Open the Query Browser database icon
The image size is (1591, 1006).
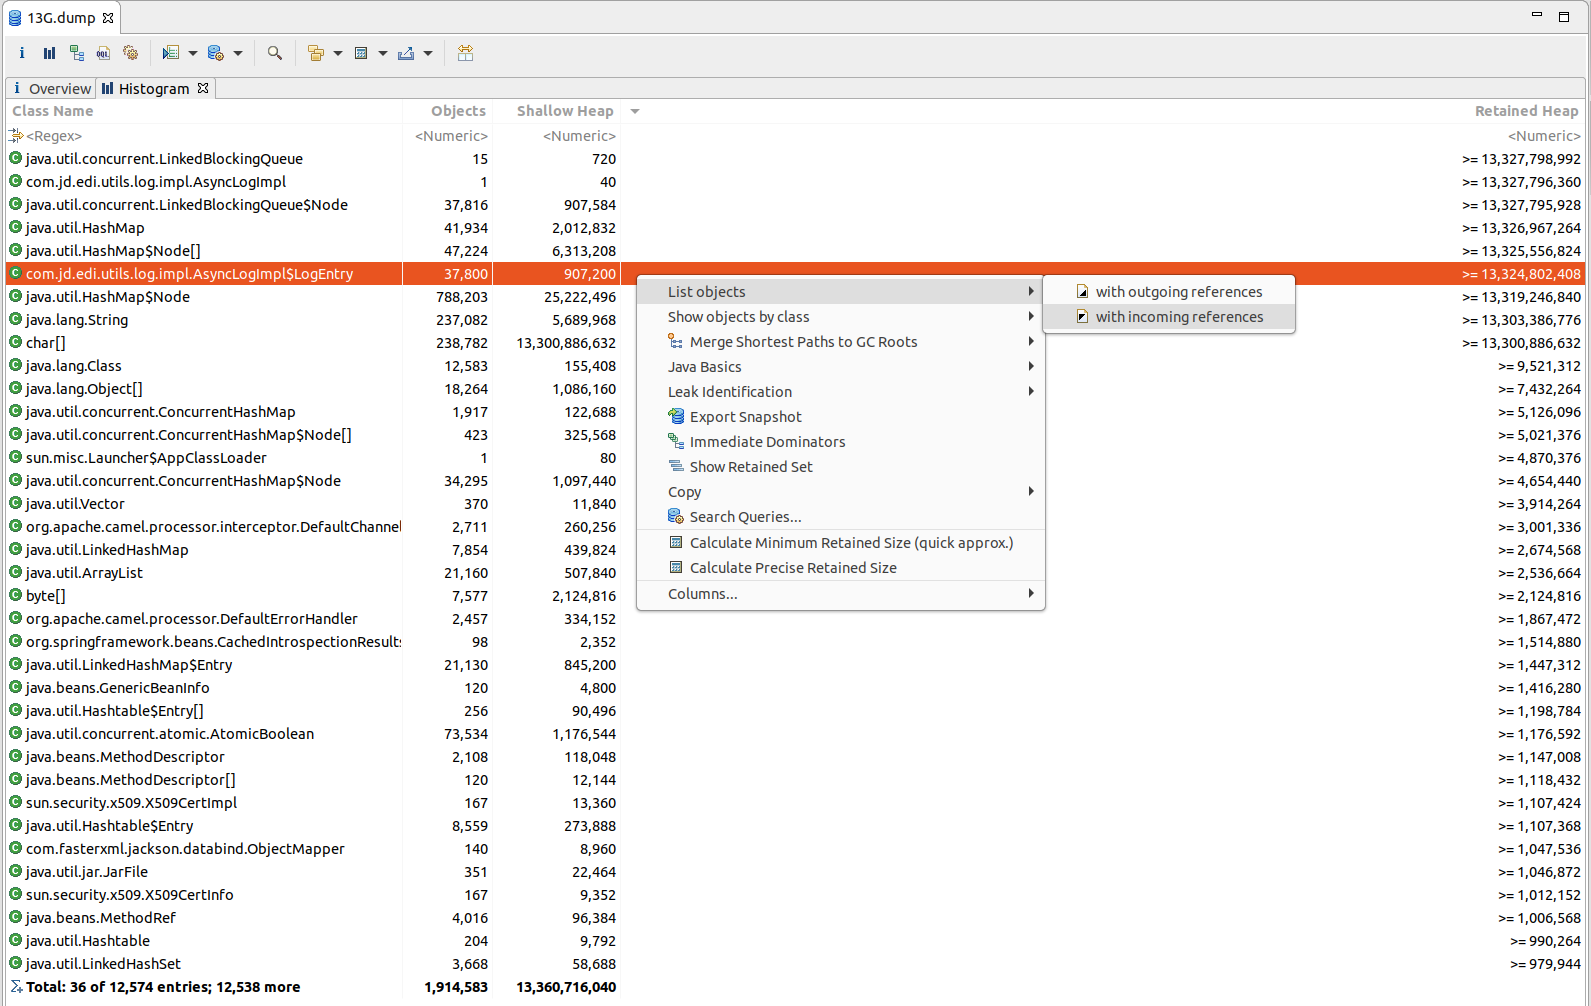coord(216,53)
